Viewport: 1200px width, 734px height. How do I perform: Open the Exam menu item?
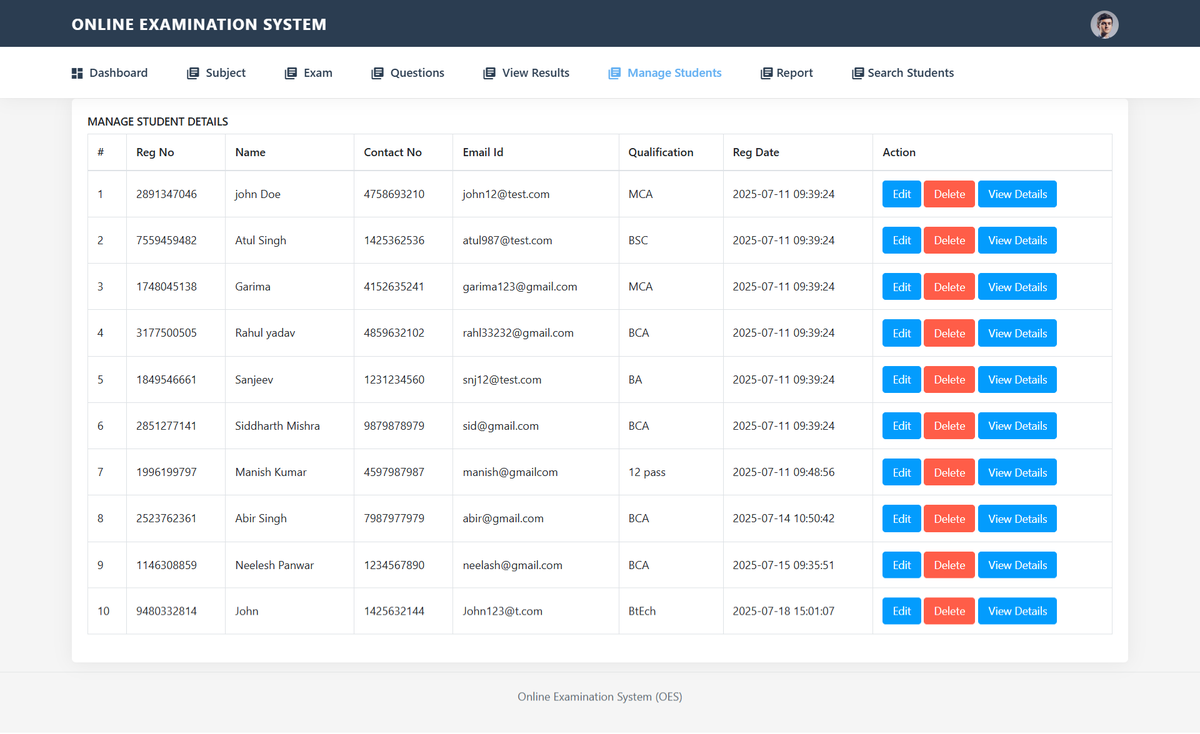309,73
